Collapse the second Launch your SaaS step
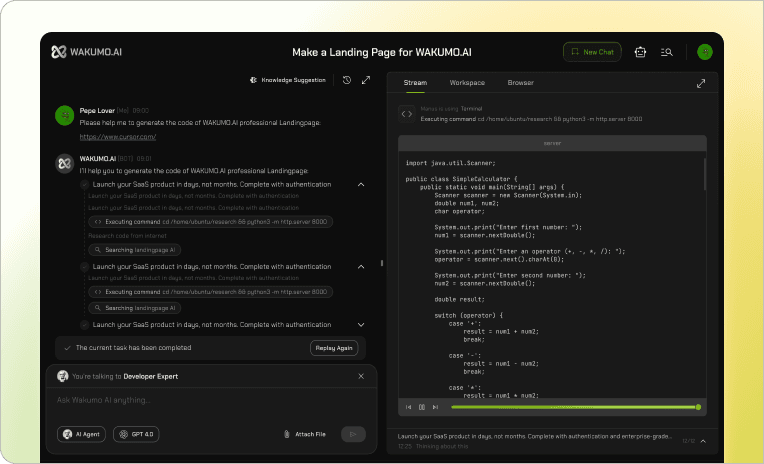 click(x=361, y=267)
